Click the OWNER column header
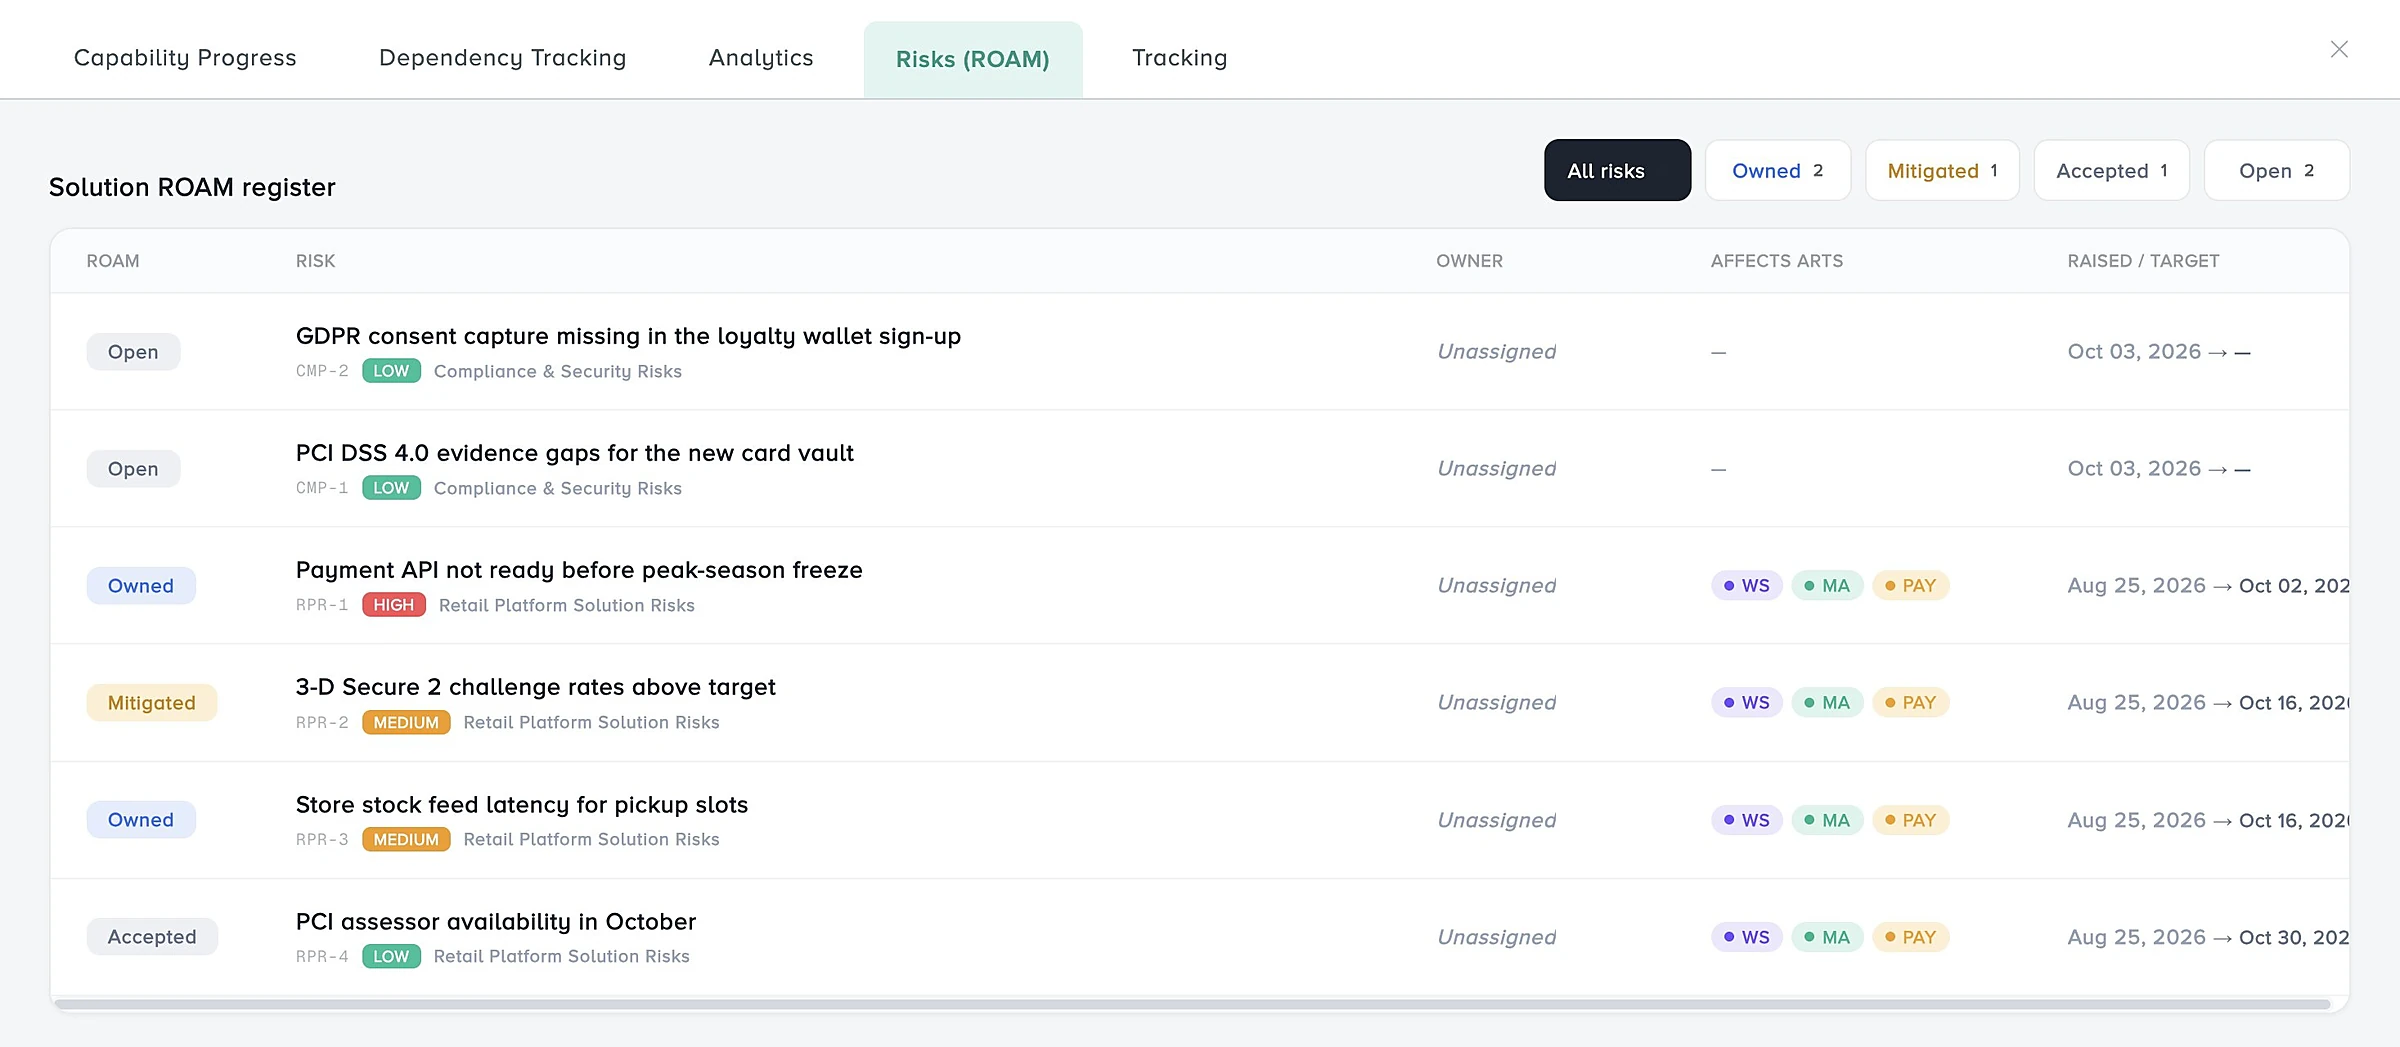 click(1469, 261)
